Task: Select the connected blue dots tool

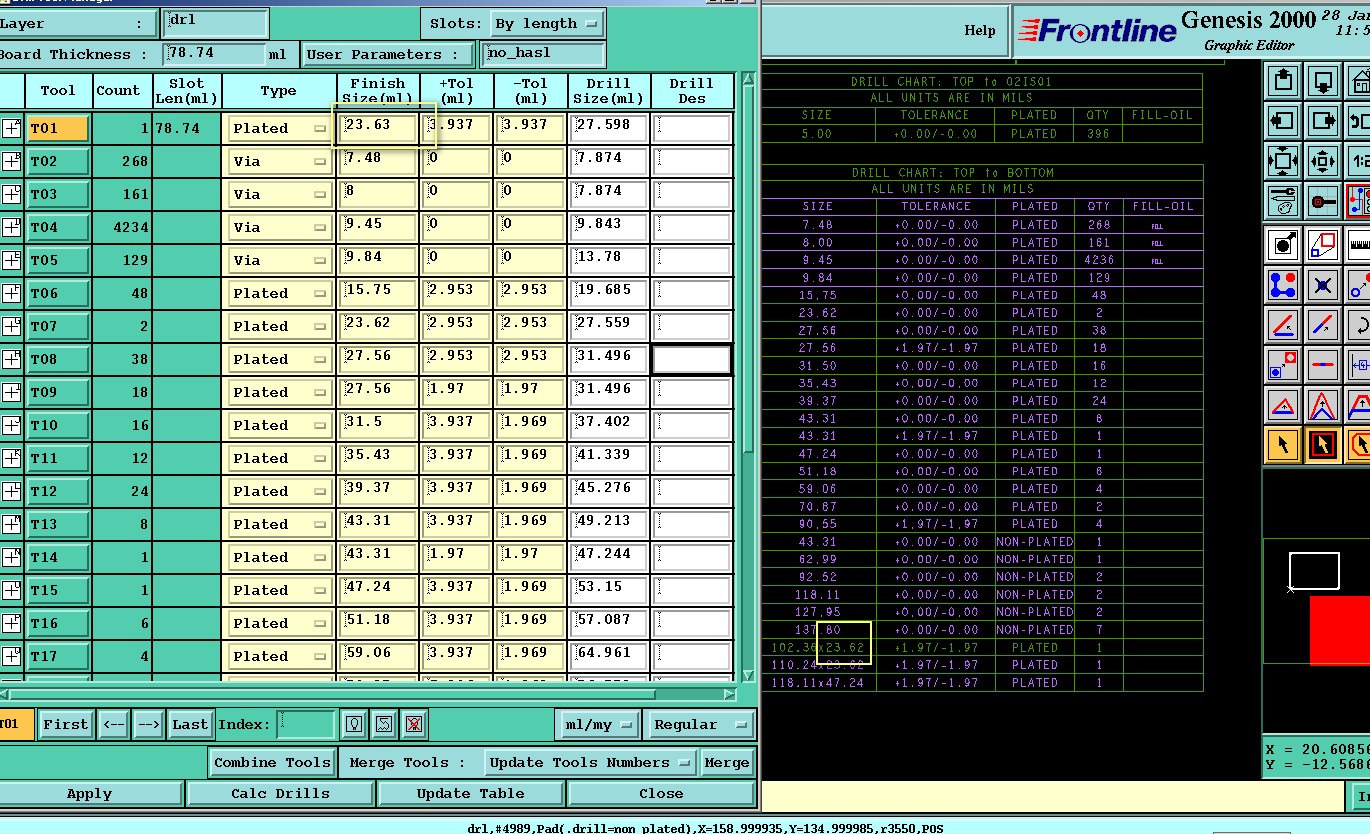Action: pyautogui.click(x=1283, y=285)
